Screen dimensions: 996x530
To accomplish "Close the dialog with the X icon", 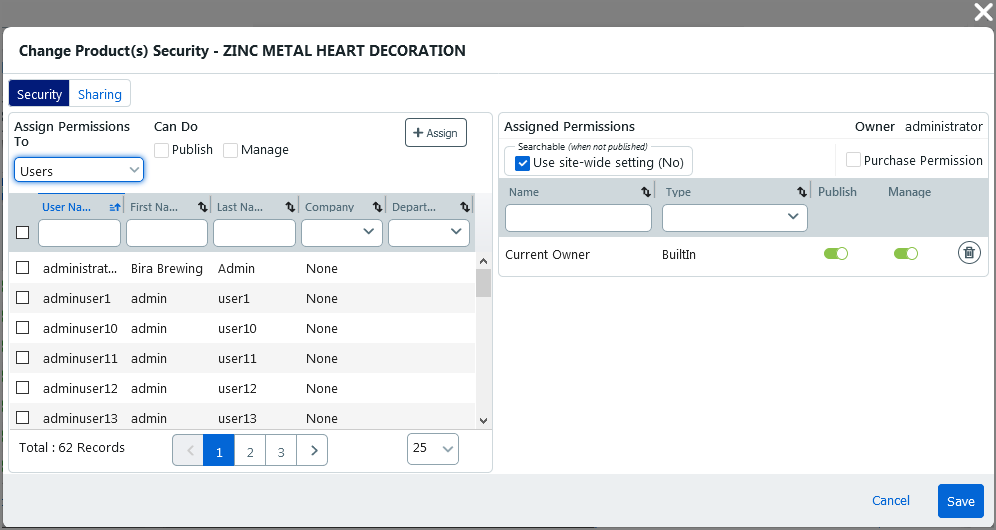I will (x=982, y=12).
